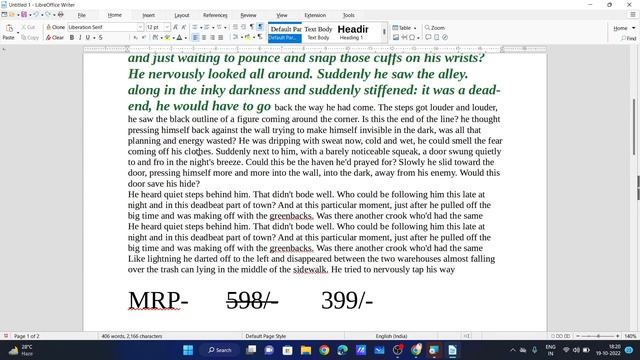The image size is (640, 360).
Task: Insert a comment with the speech bubble icon
Action: (428, 38)
